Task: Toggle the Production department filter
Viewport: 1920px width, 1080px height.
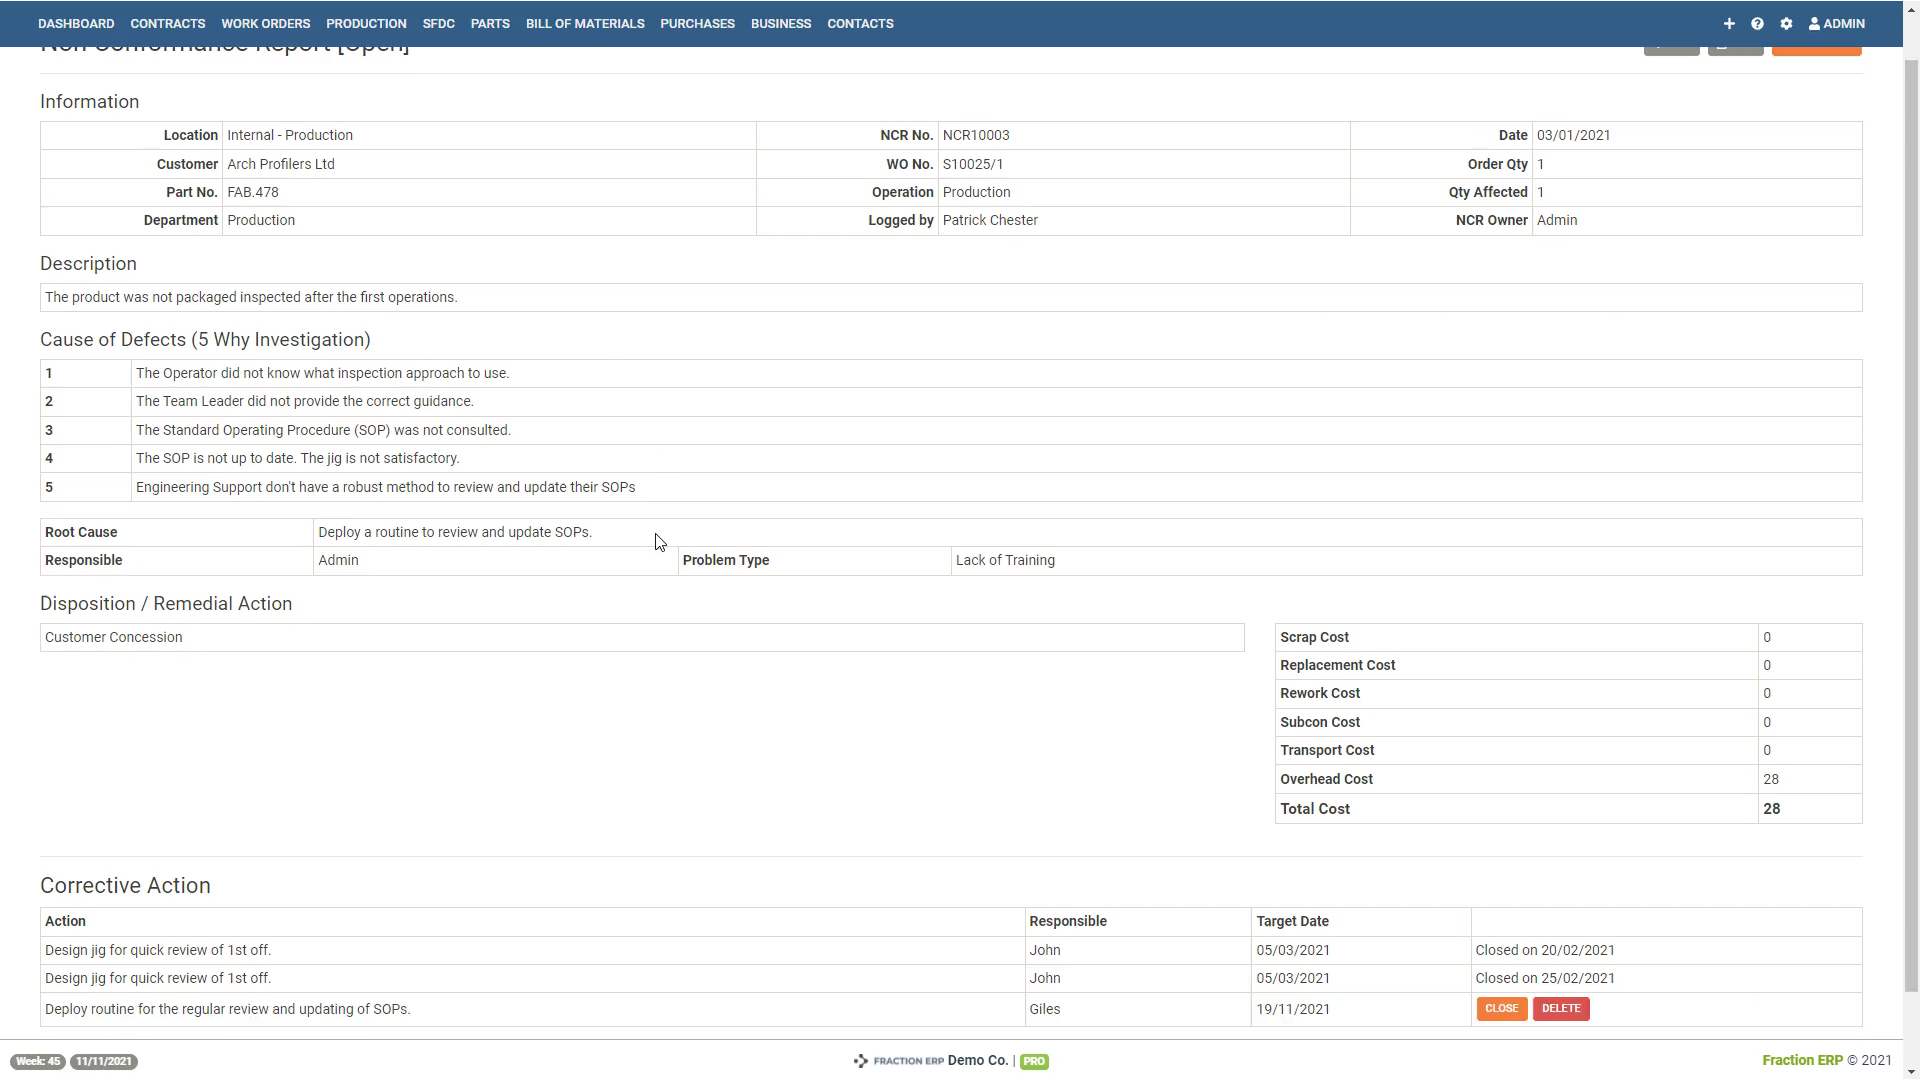Action: (x=260, y=220)
